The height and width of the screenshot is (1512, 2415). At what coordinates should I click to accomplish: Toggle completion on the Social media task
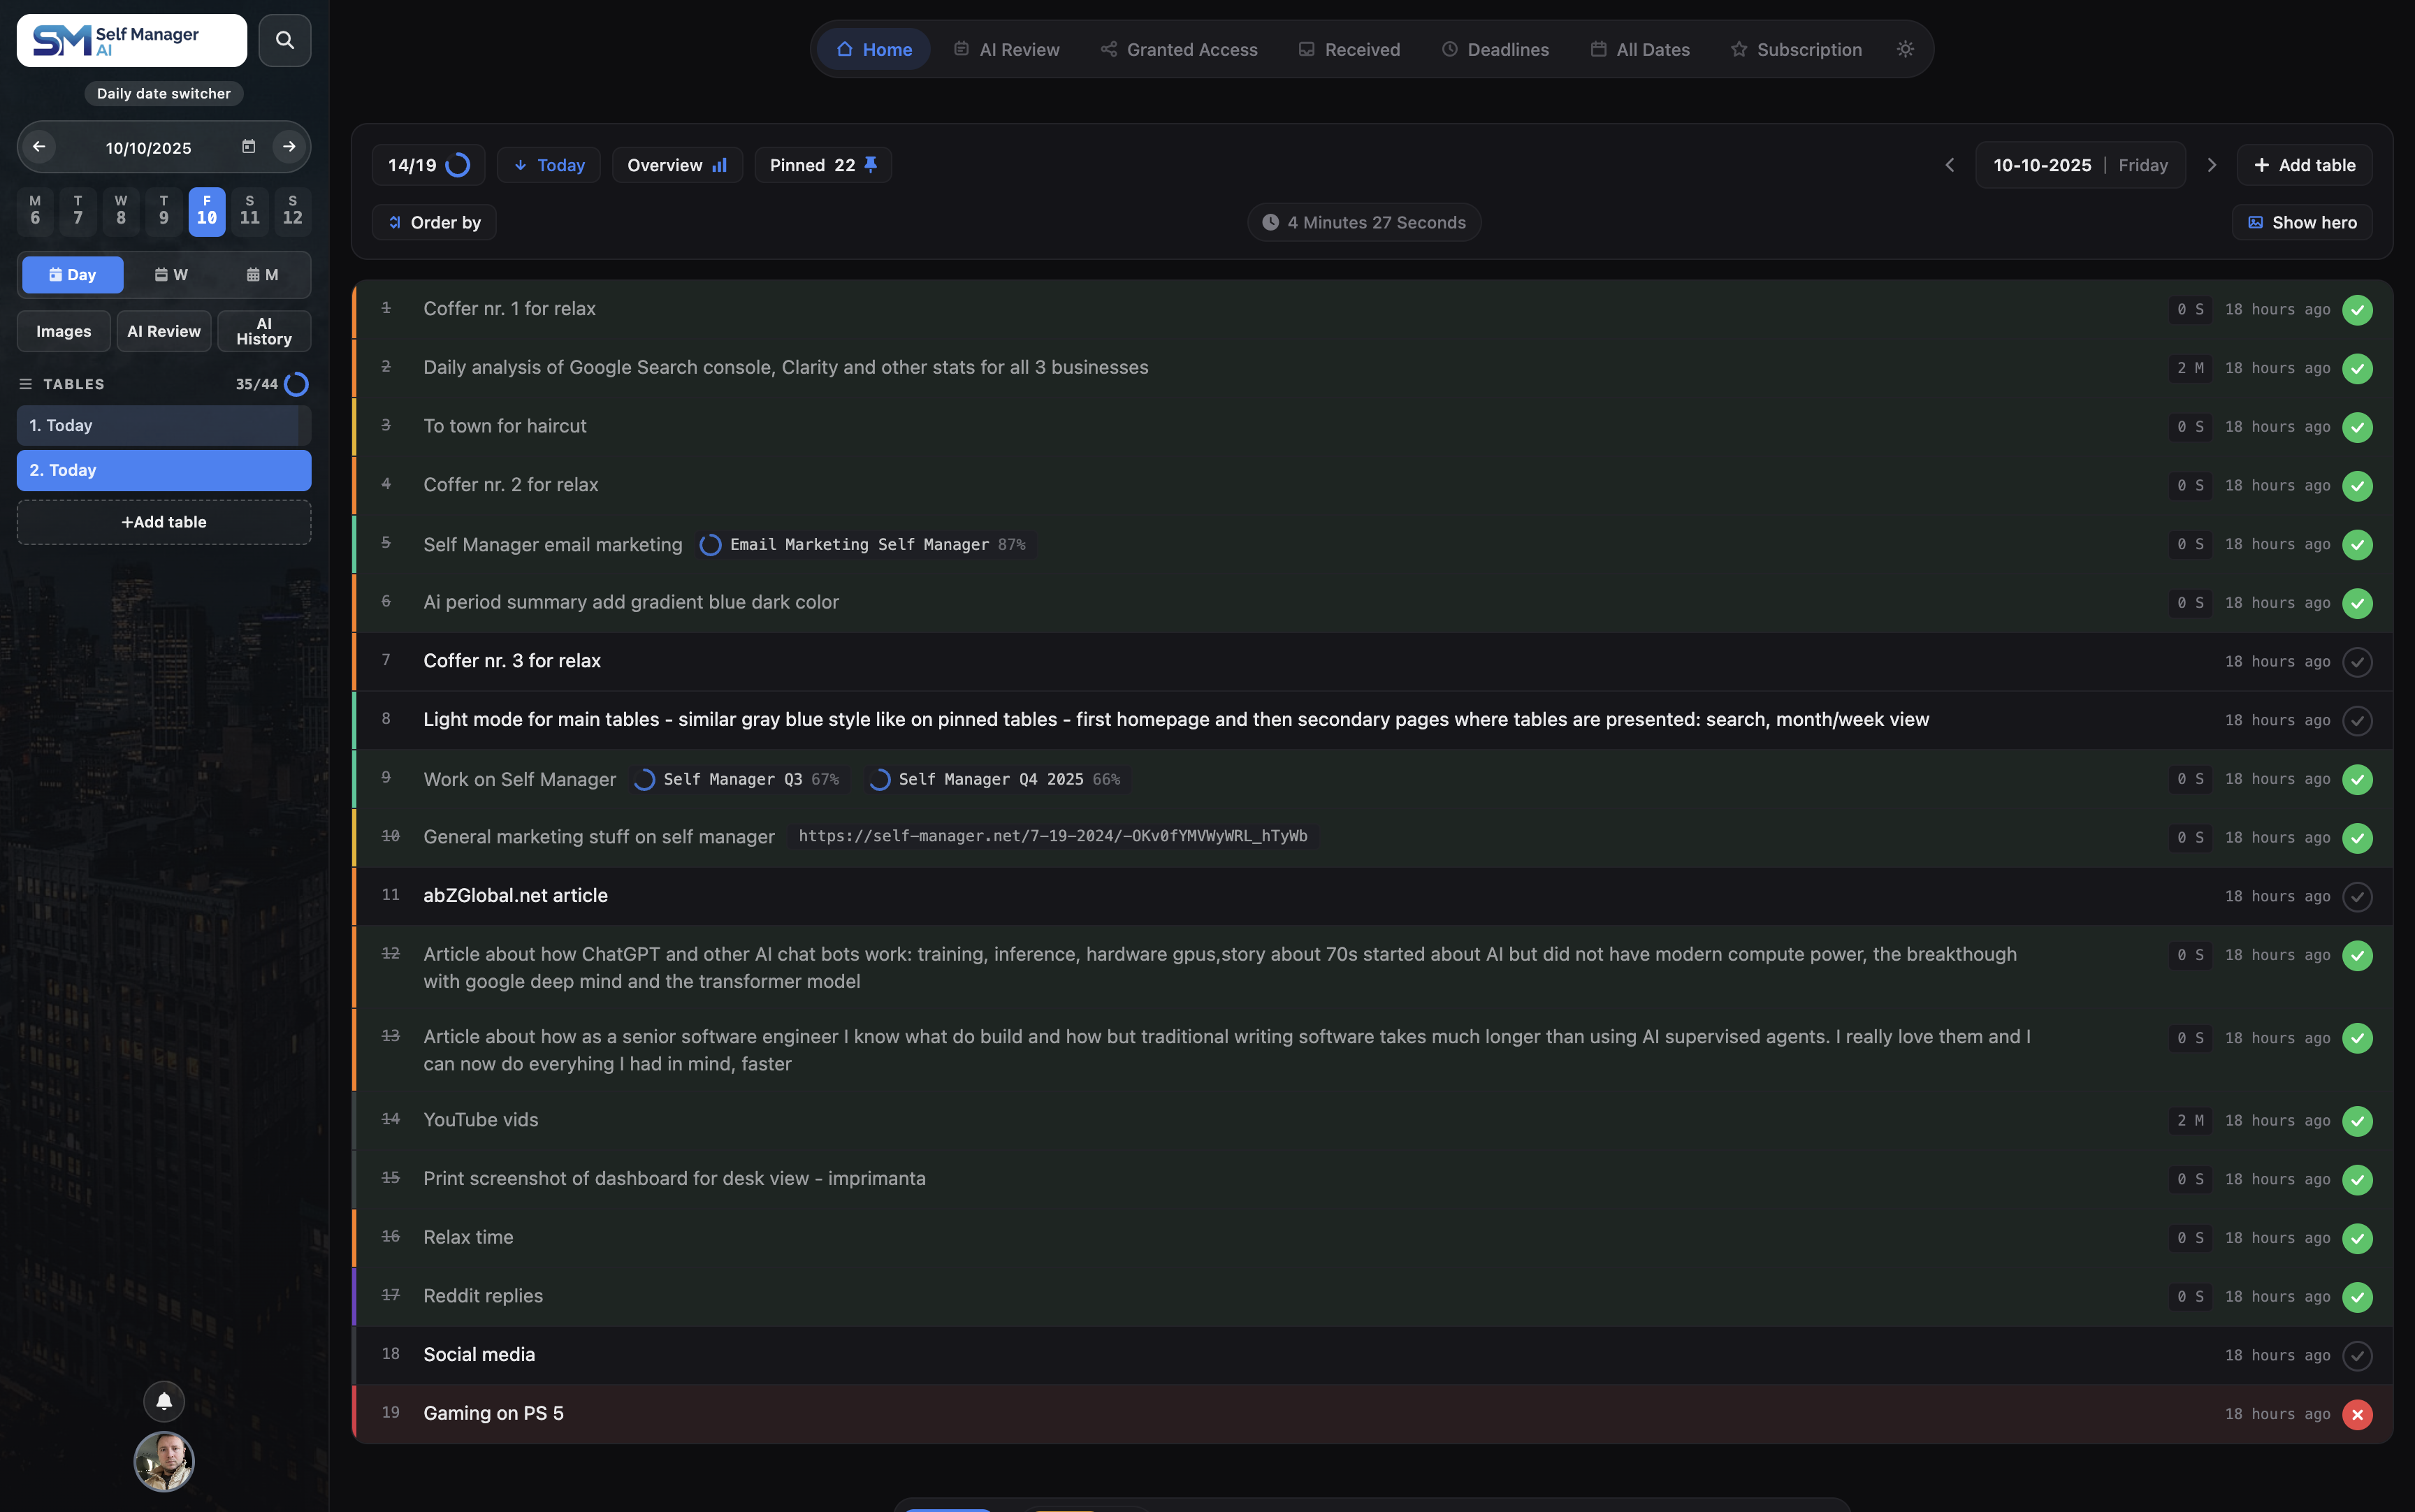coord(2356,1355)
